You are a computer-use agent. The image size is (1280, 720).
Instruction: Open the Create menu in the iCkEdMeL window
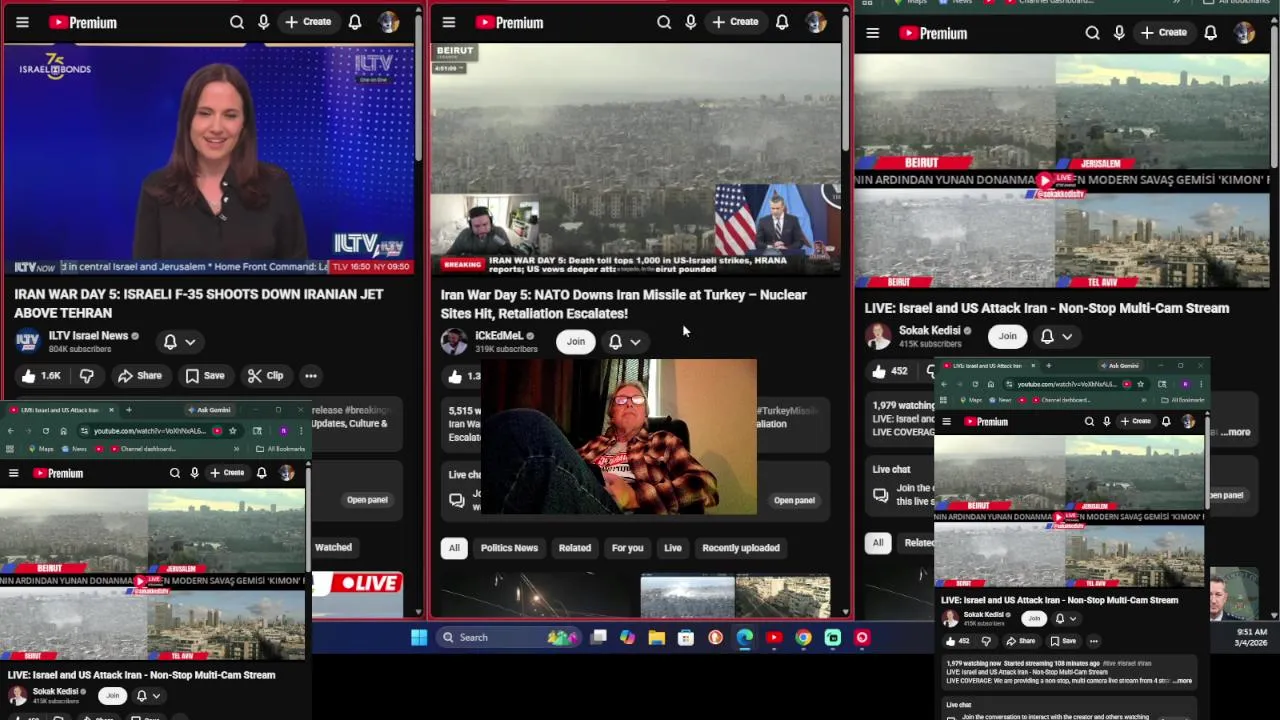735,22
